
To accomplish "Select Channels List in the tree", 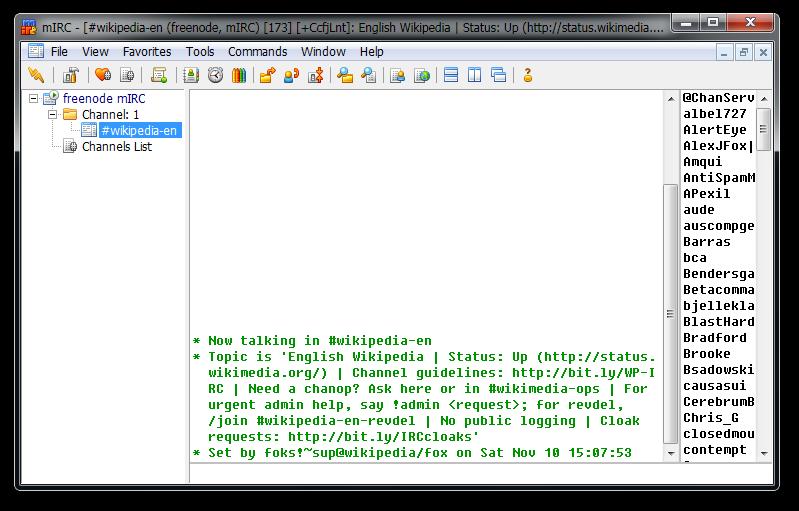I will (117, 147).
